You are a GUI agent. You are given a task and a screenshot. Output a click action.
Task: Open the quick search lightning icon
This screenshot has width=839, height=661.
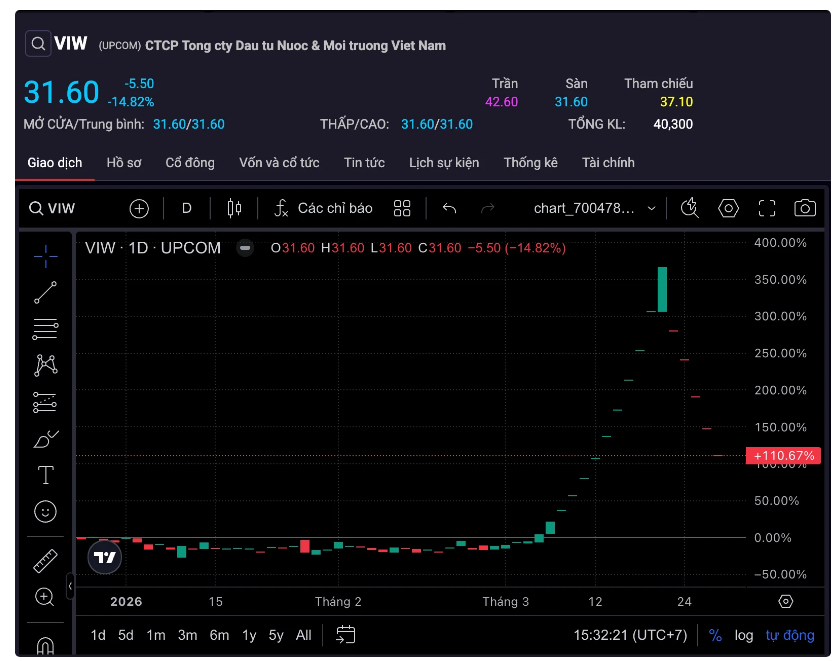pyautogui.click(x=690, y=208)
